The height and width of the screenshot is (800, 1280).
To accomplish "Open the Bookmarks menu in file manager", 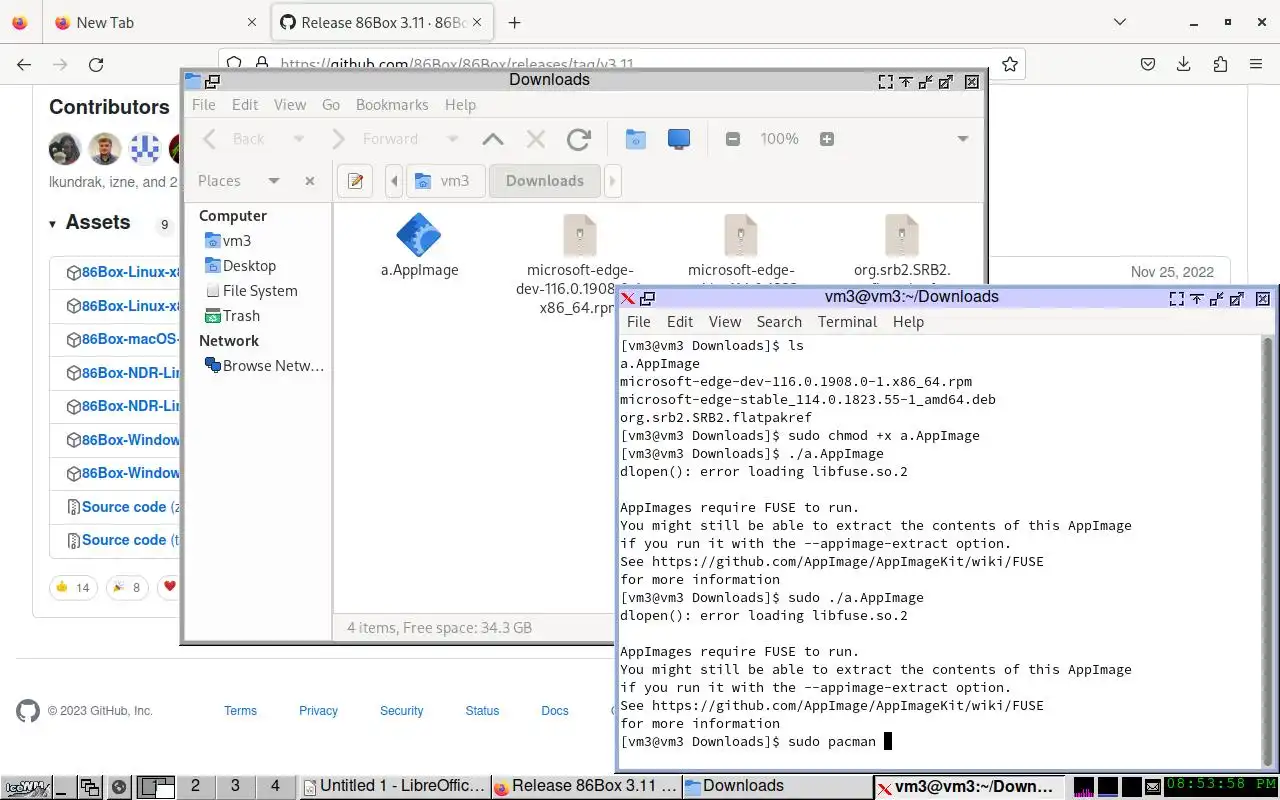I will pyautogui.click(x=392, y=105).
